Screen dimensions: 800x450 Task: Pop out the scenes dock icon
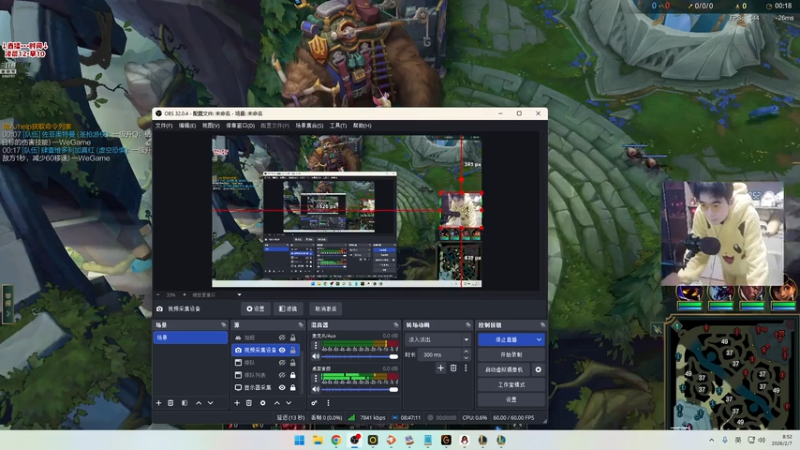tap(223, 325)
